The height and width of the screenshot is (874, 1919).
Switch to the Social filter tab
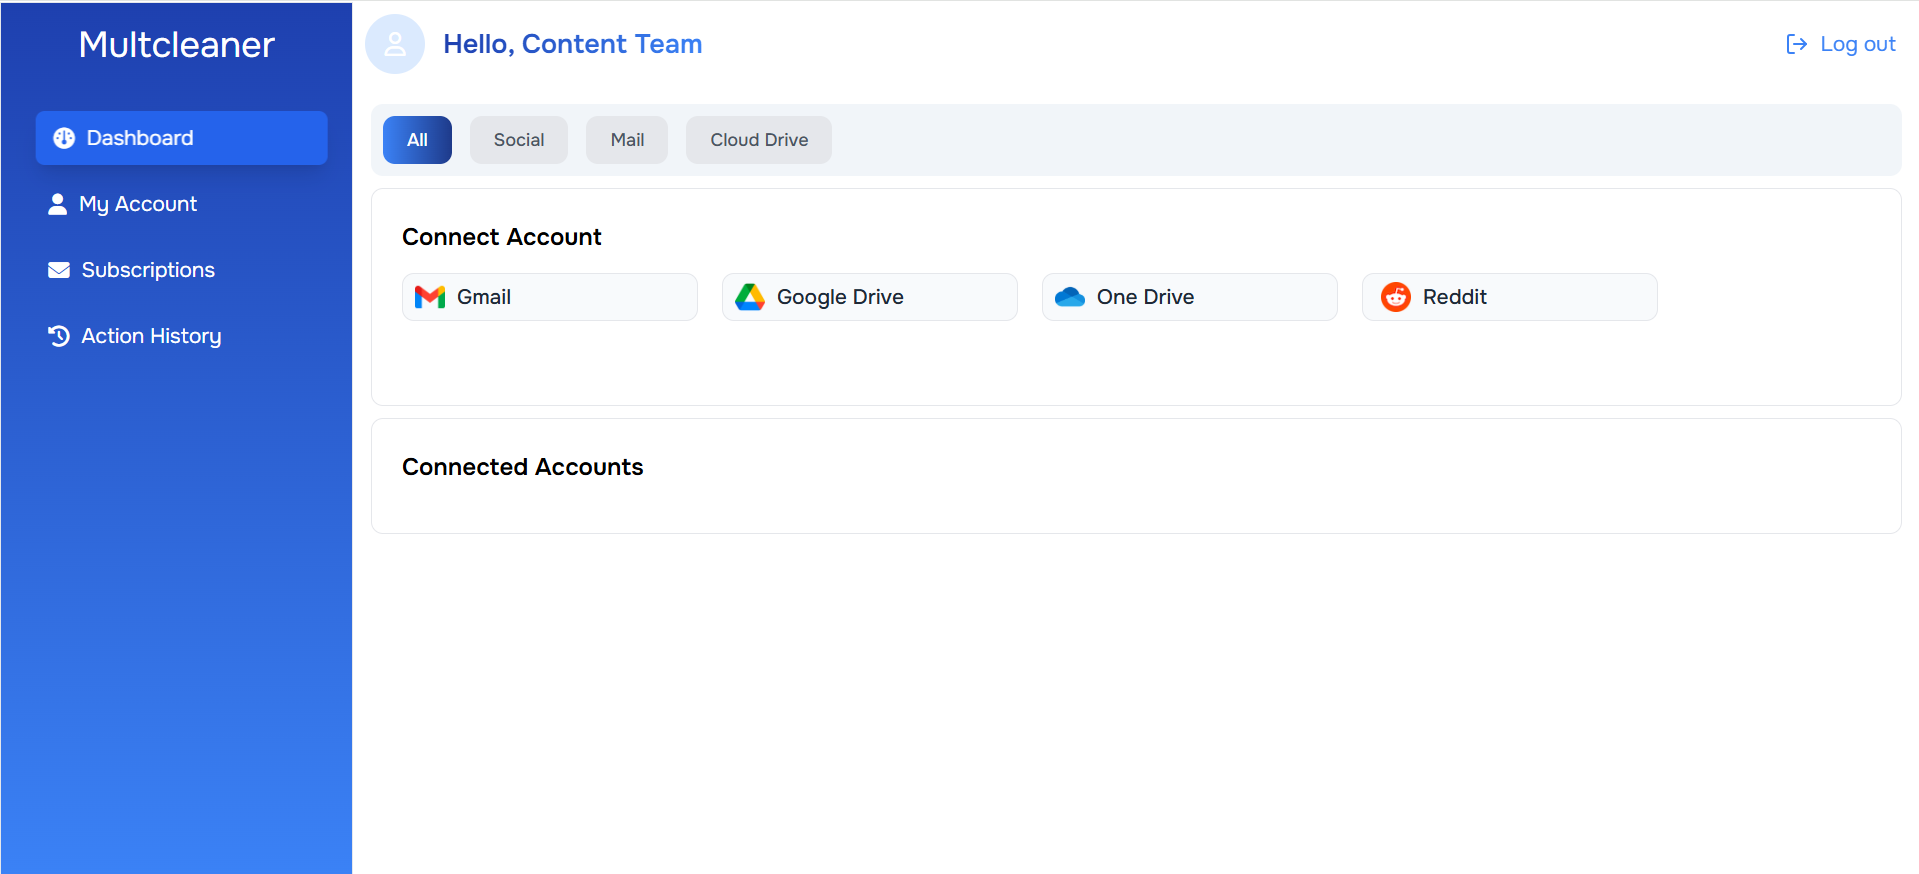point(519,140)
